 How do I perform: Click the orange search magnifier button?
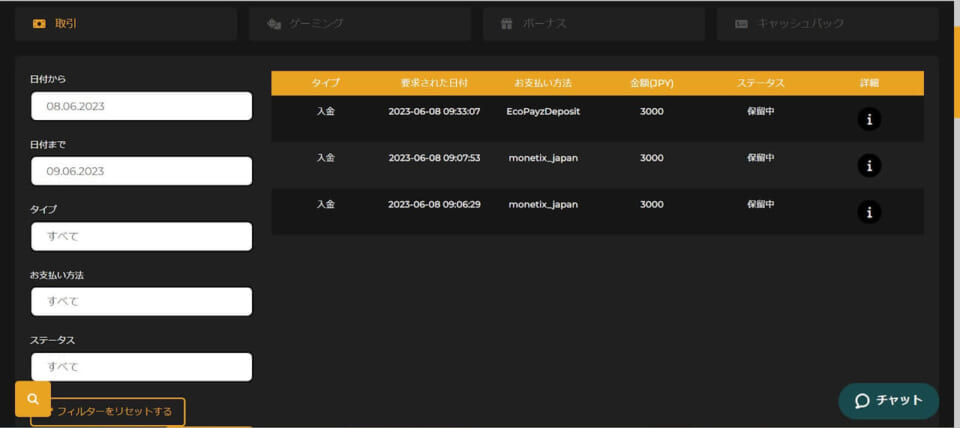(33, 399)
